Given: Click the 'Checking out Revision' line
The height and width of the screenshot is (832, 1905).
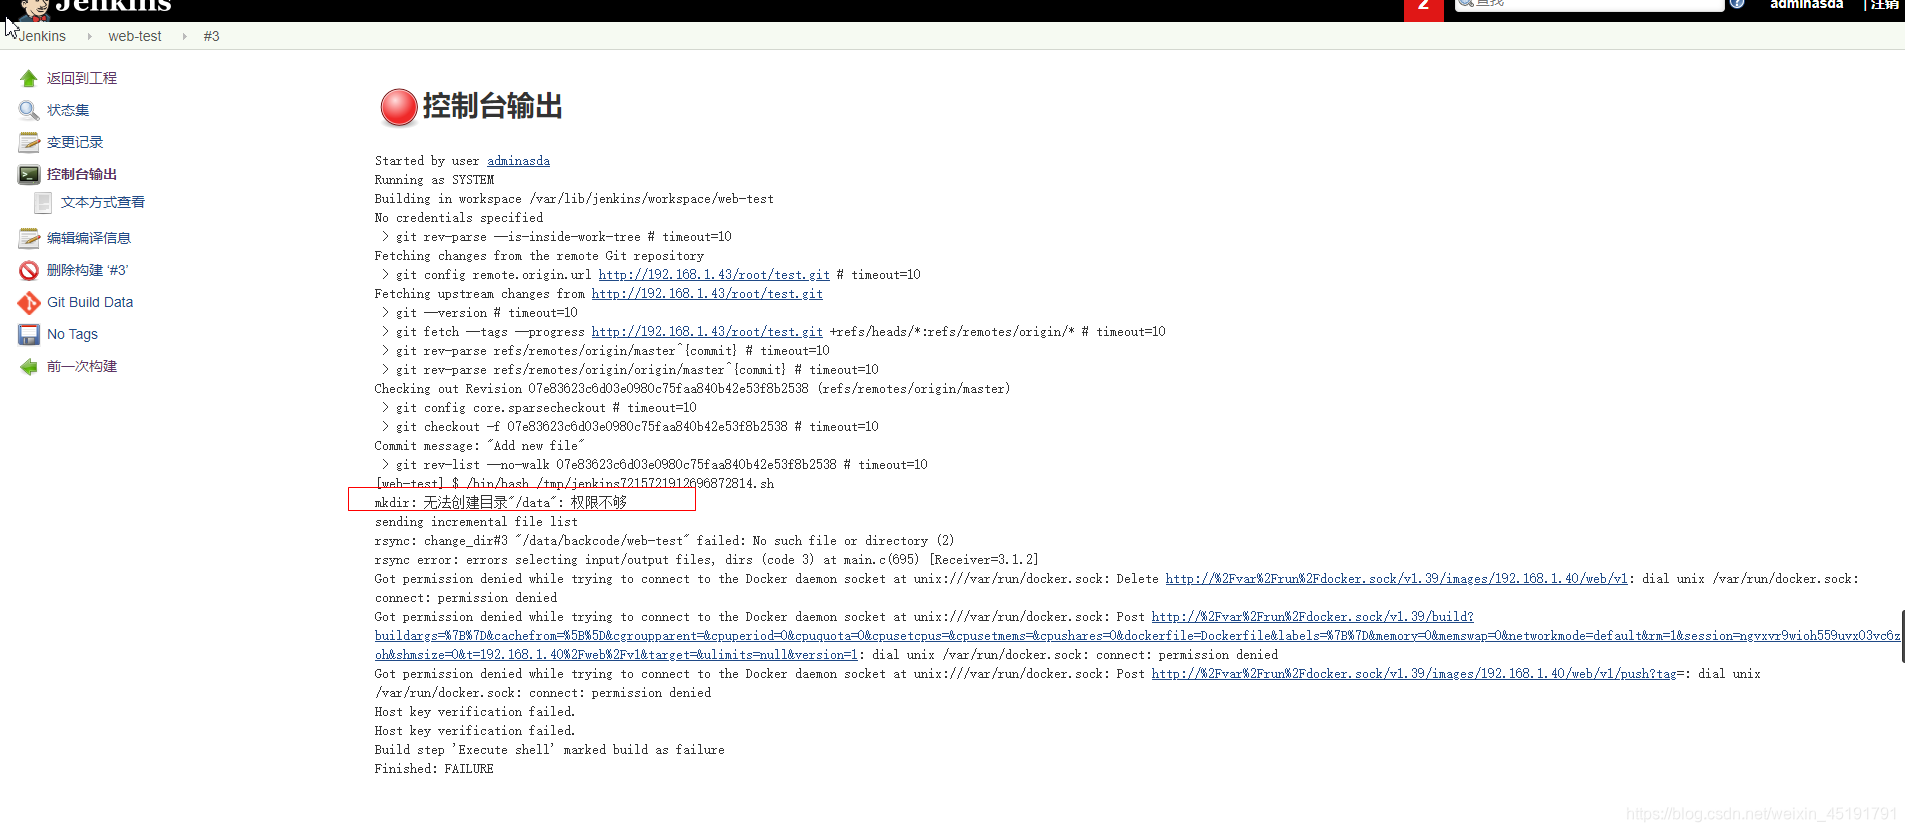Looking at the screenshot, I should (692, 389).
